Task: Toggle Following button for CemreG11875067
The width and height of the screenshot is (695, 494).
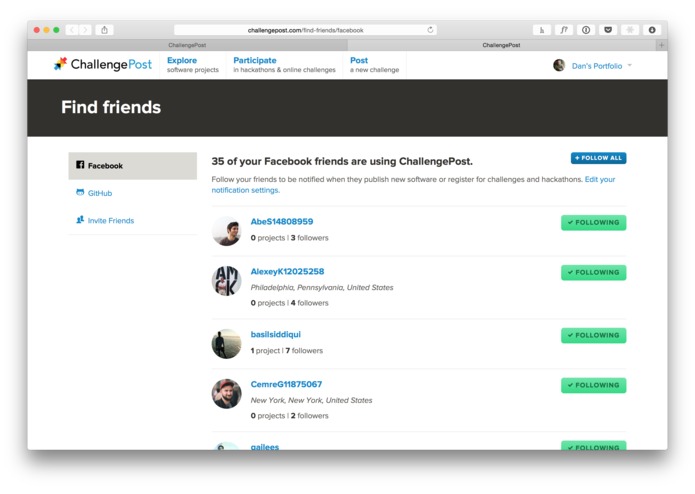Action: (593, 385)
